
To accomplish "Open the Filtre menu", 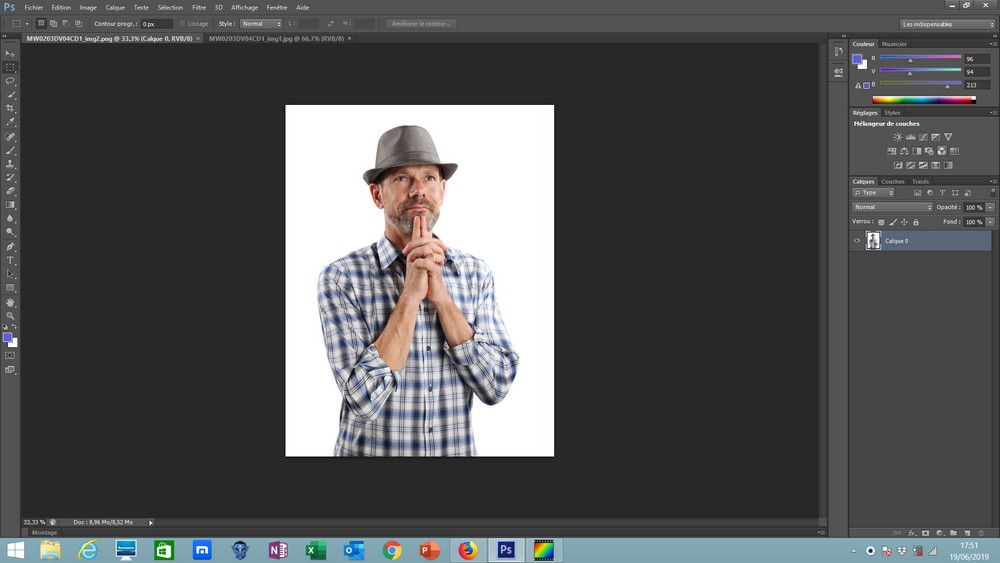I will (x=199, y=7).
